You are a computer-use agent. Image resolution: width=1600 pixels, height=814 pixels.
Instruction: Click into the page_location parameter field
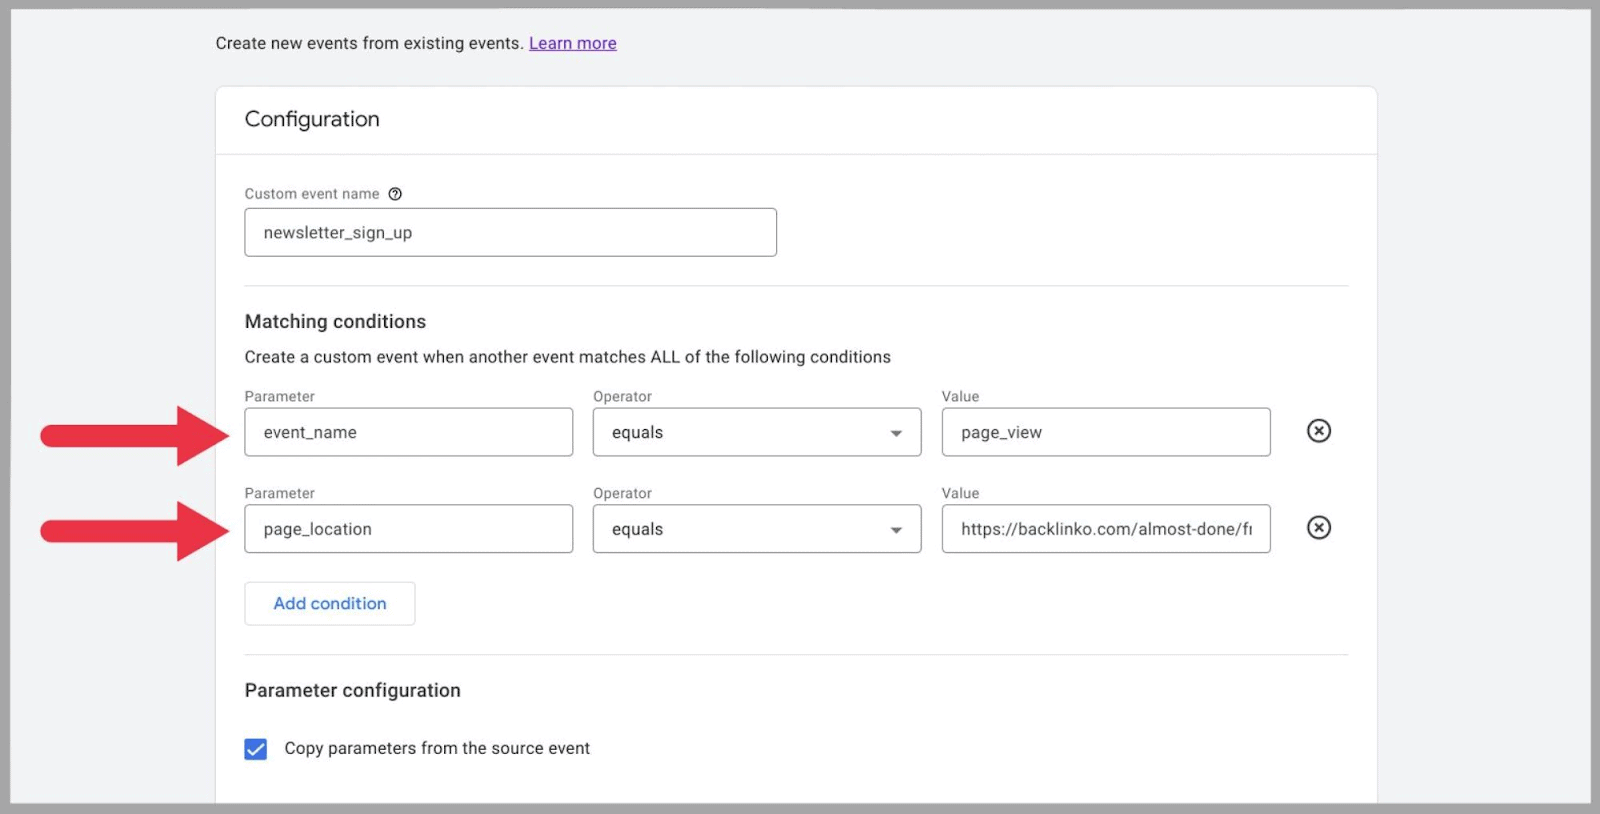coord(408,529)
